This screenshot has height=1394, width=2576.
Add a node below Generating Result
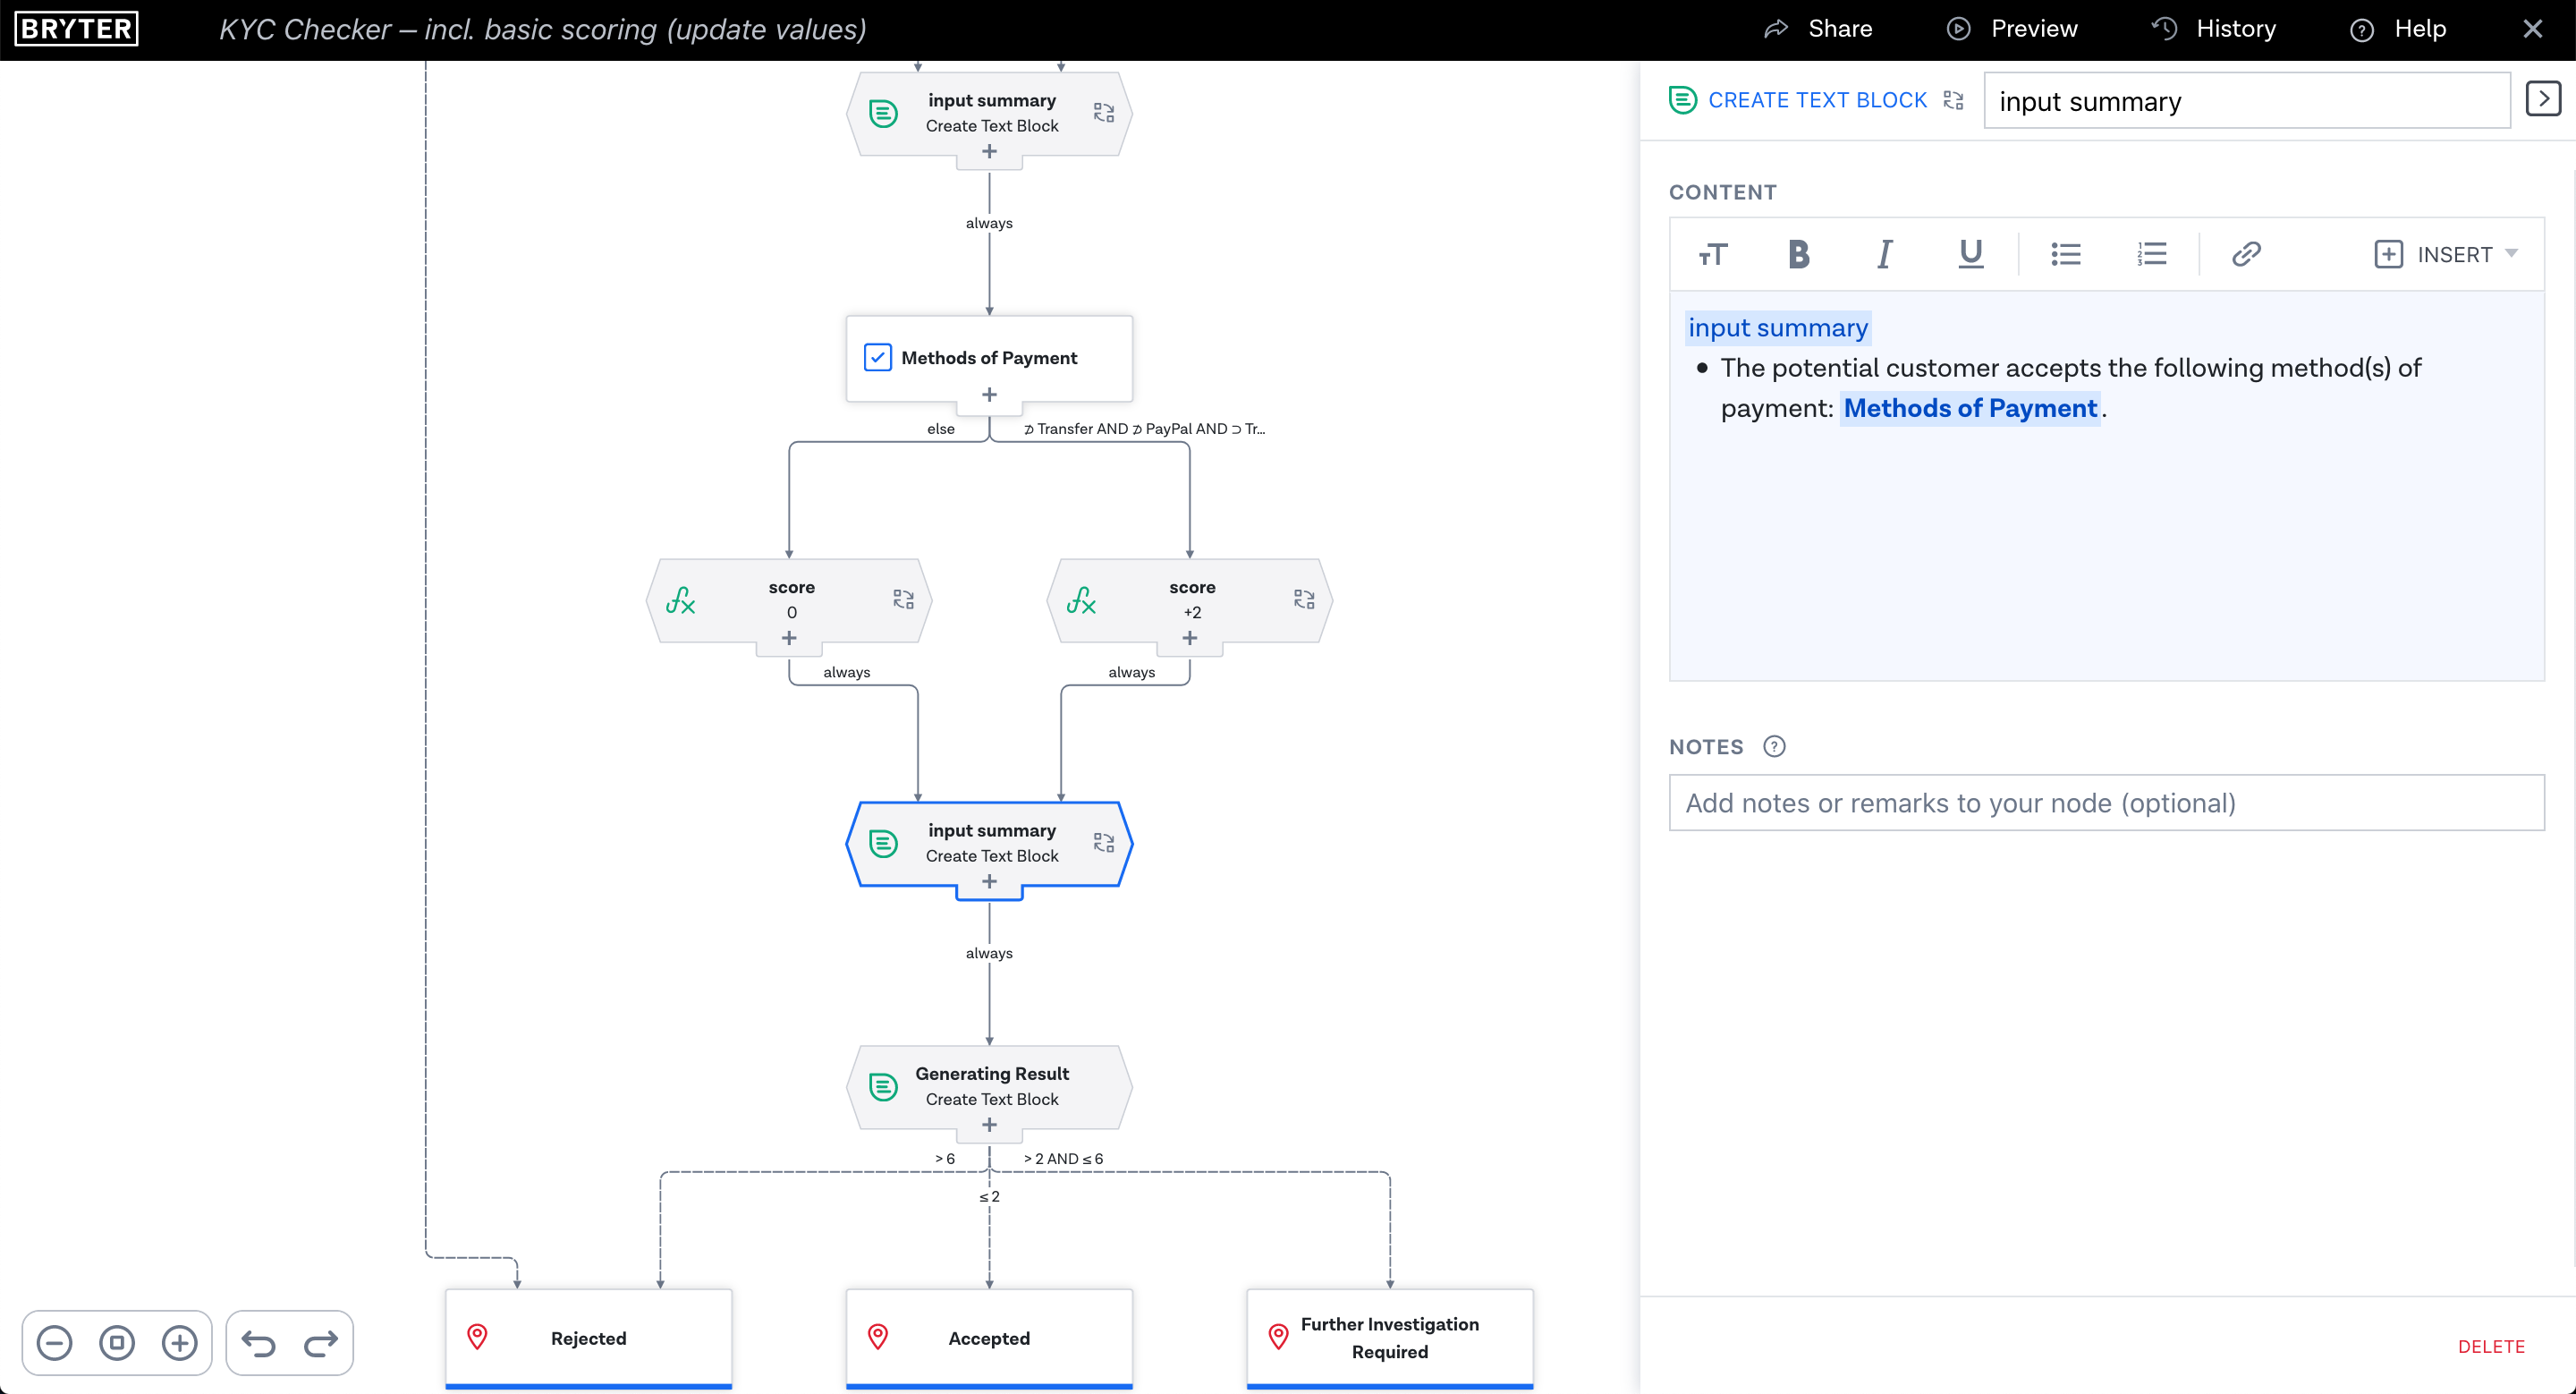click(x=989, y=1125)
